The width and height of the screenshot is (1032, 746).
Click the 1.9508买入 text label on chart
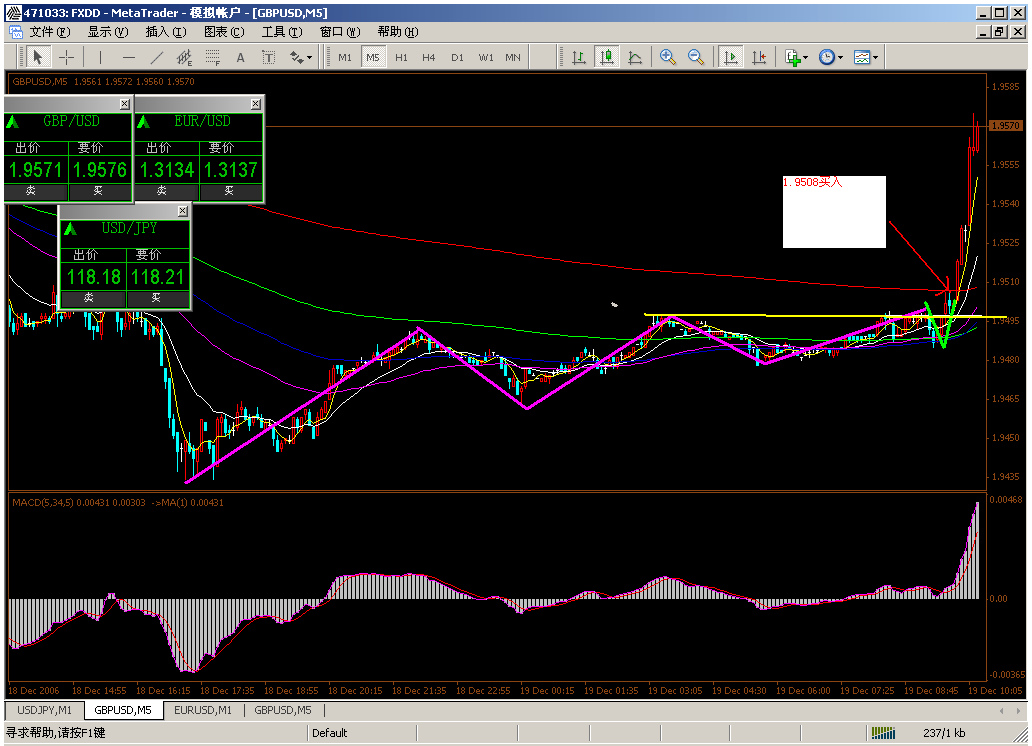(812, 182)
